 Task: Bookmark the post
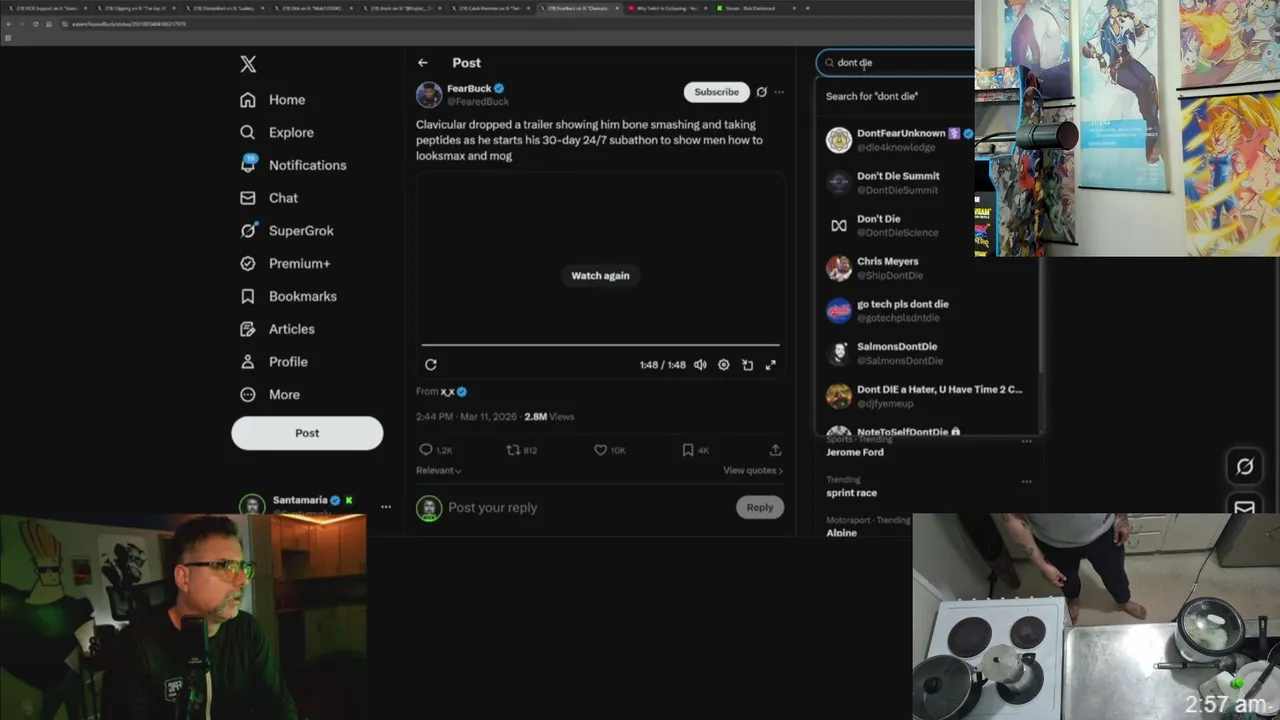coord(688,450)
